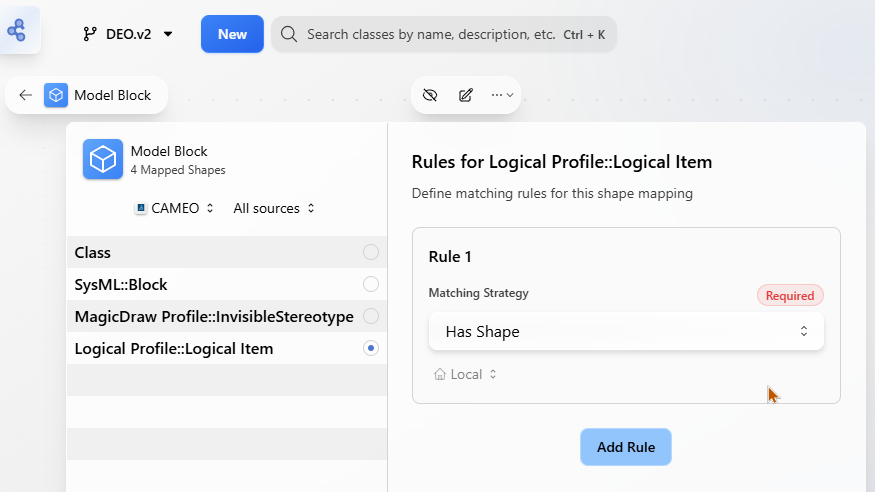Click the edit pencil icon

[465, 95]
